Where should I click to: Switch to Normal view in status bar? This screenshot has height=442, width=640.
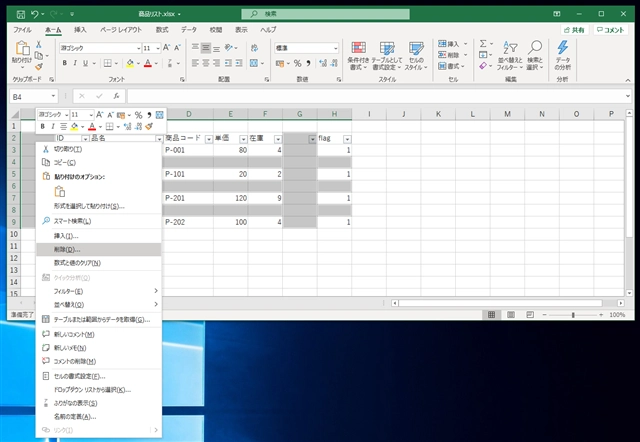[x=491, y=315]
